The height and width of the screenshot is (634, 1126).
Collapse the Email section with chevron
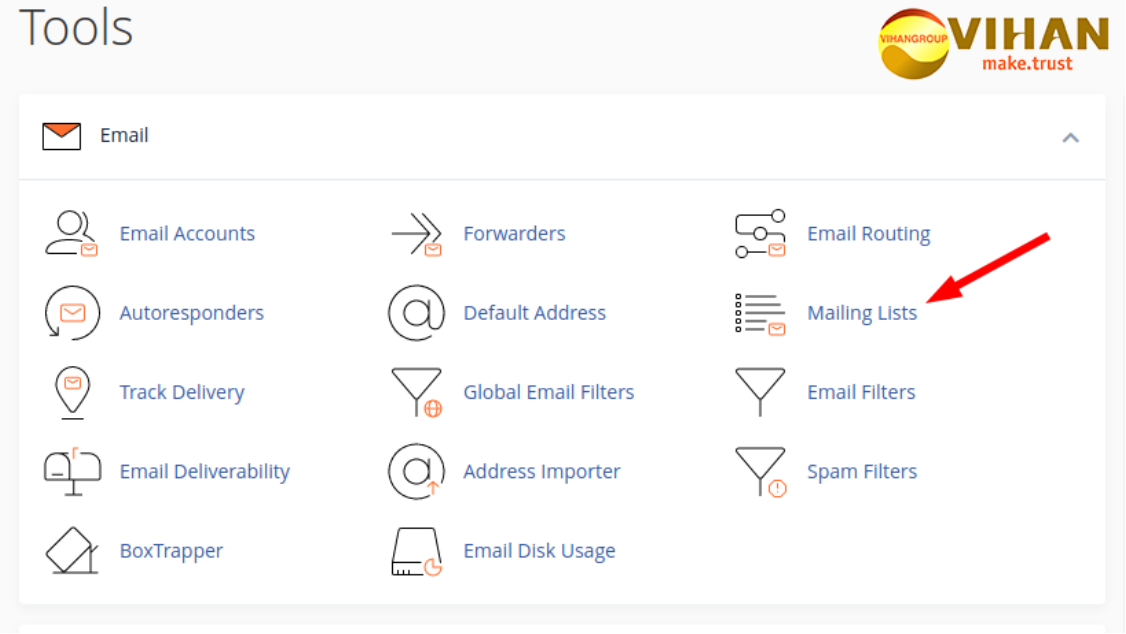click(1070, 137)
